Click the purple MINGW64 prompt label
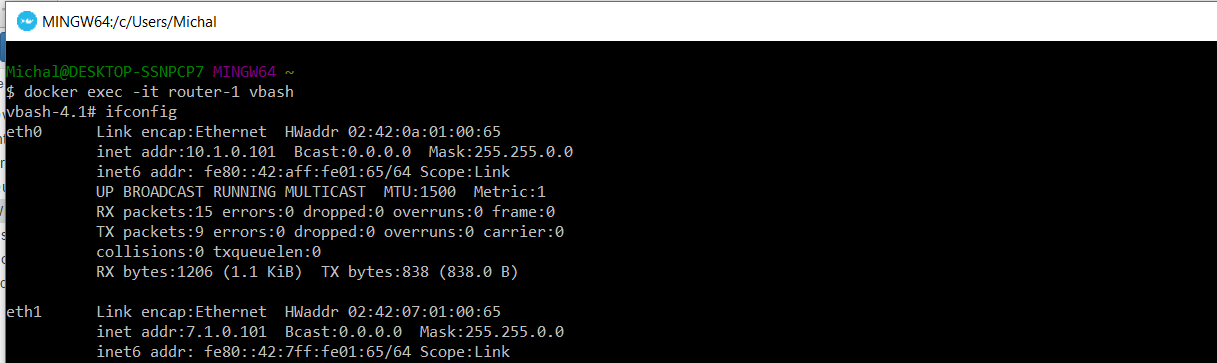This screenshot has width=1217, height=363. [247, 72]
